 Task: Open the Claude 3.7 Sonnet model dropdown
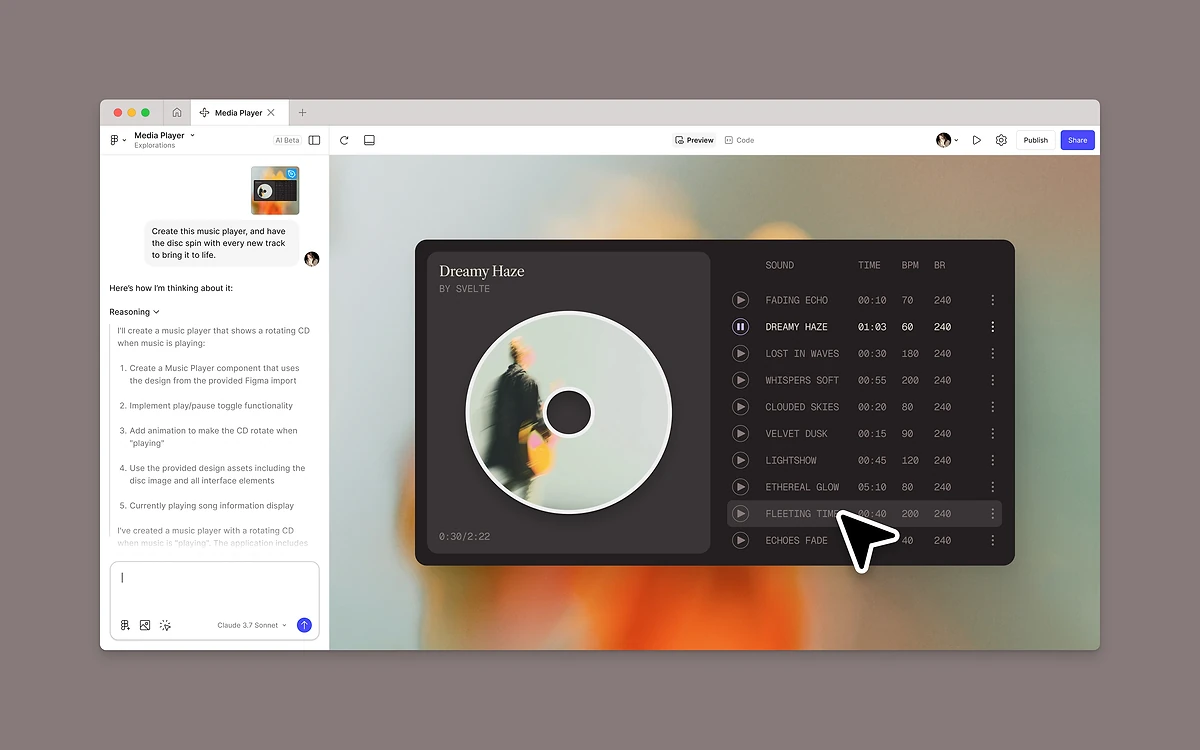pos(252,625)
